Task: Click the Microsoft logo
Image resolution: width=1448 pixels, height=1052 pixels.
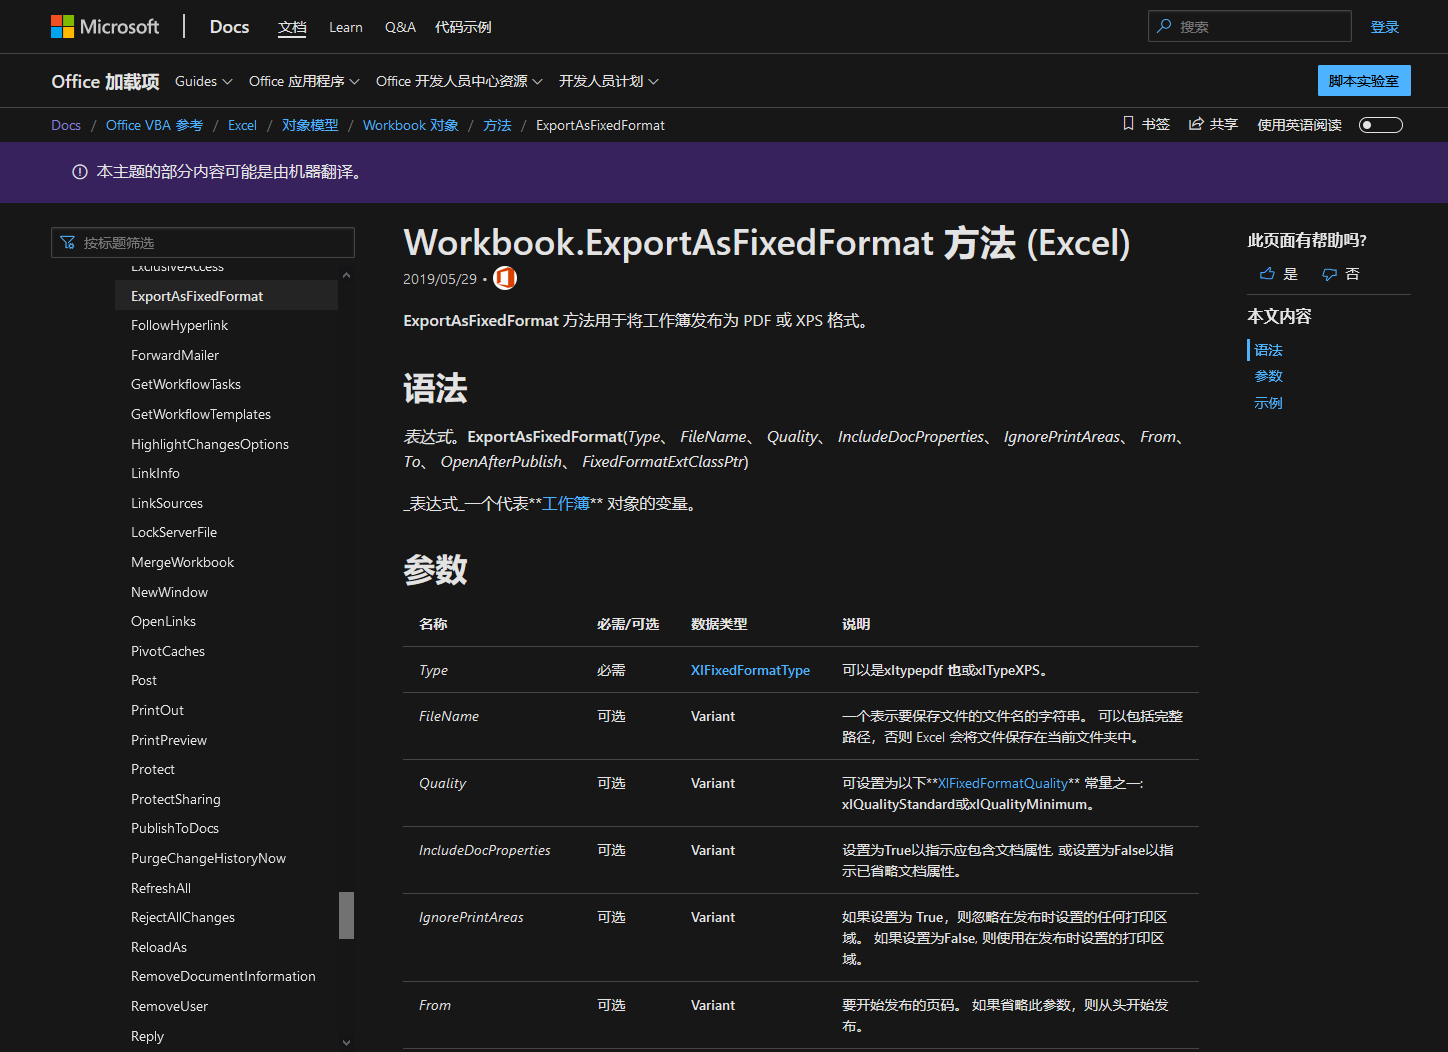Action: [x=105, y=27]
